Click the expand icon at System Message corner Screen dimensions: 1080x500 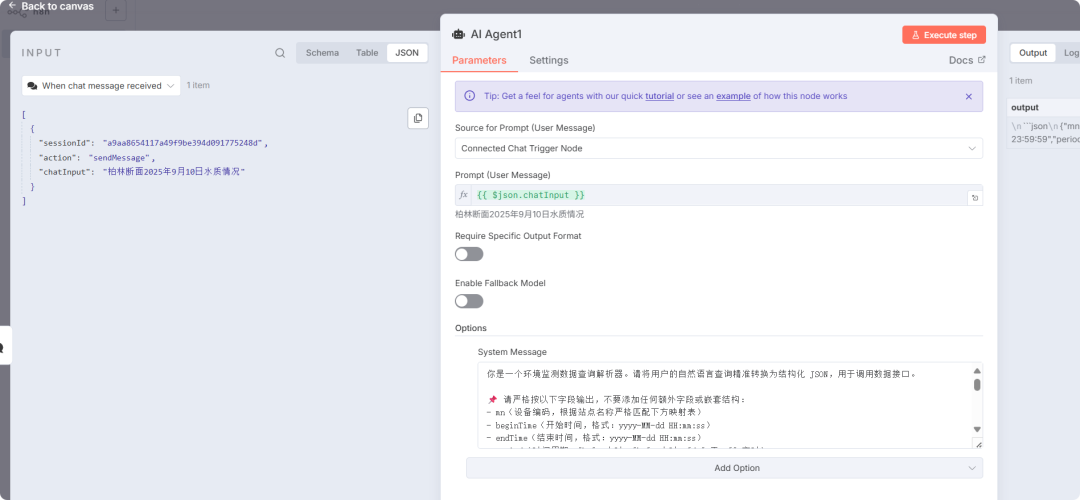(977, 444)
